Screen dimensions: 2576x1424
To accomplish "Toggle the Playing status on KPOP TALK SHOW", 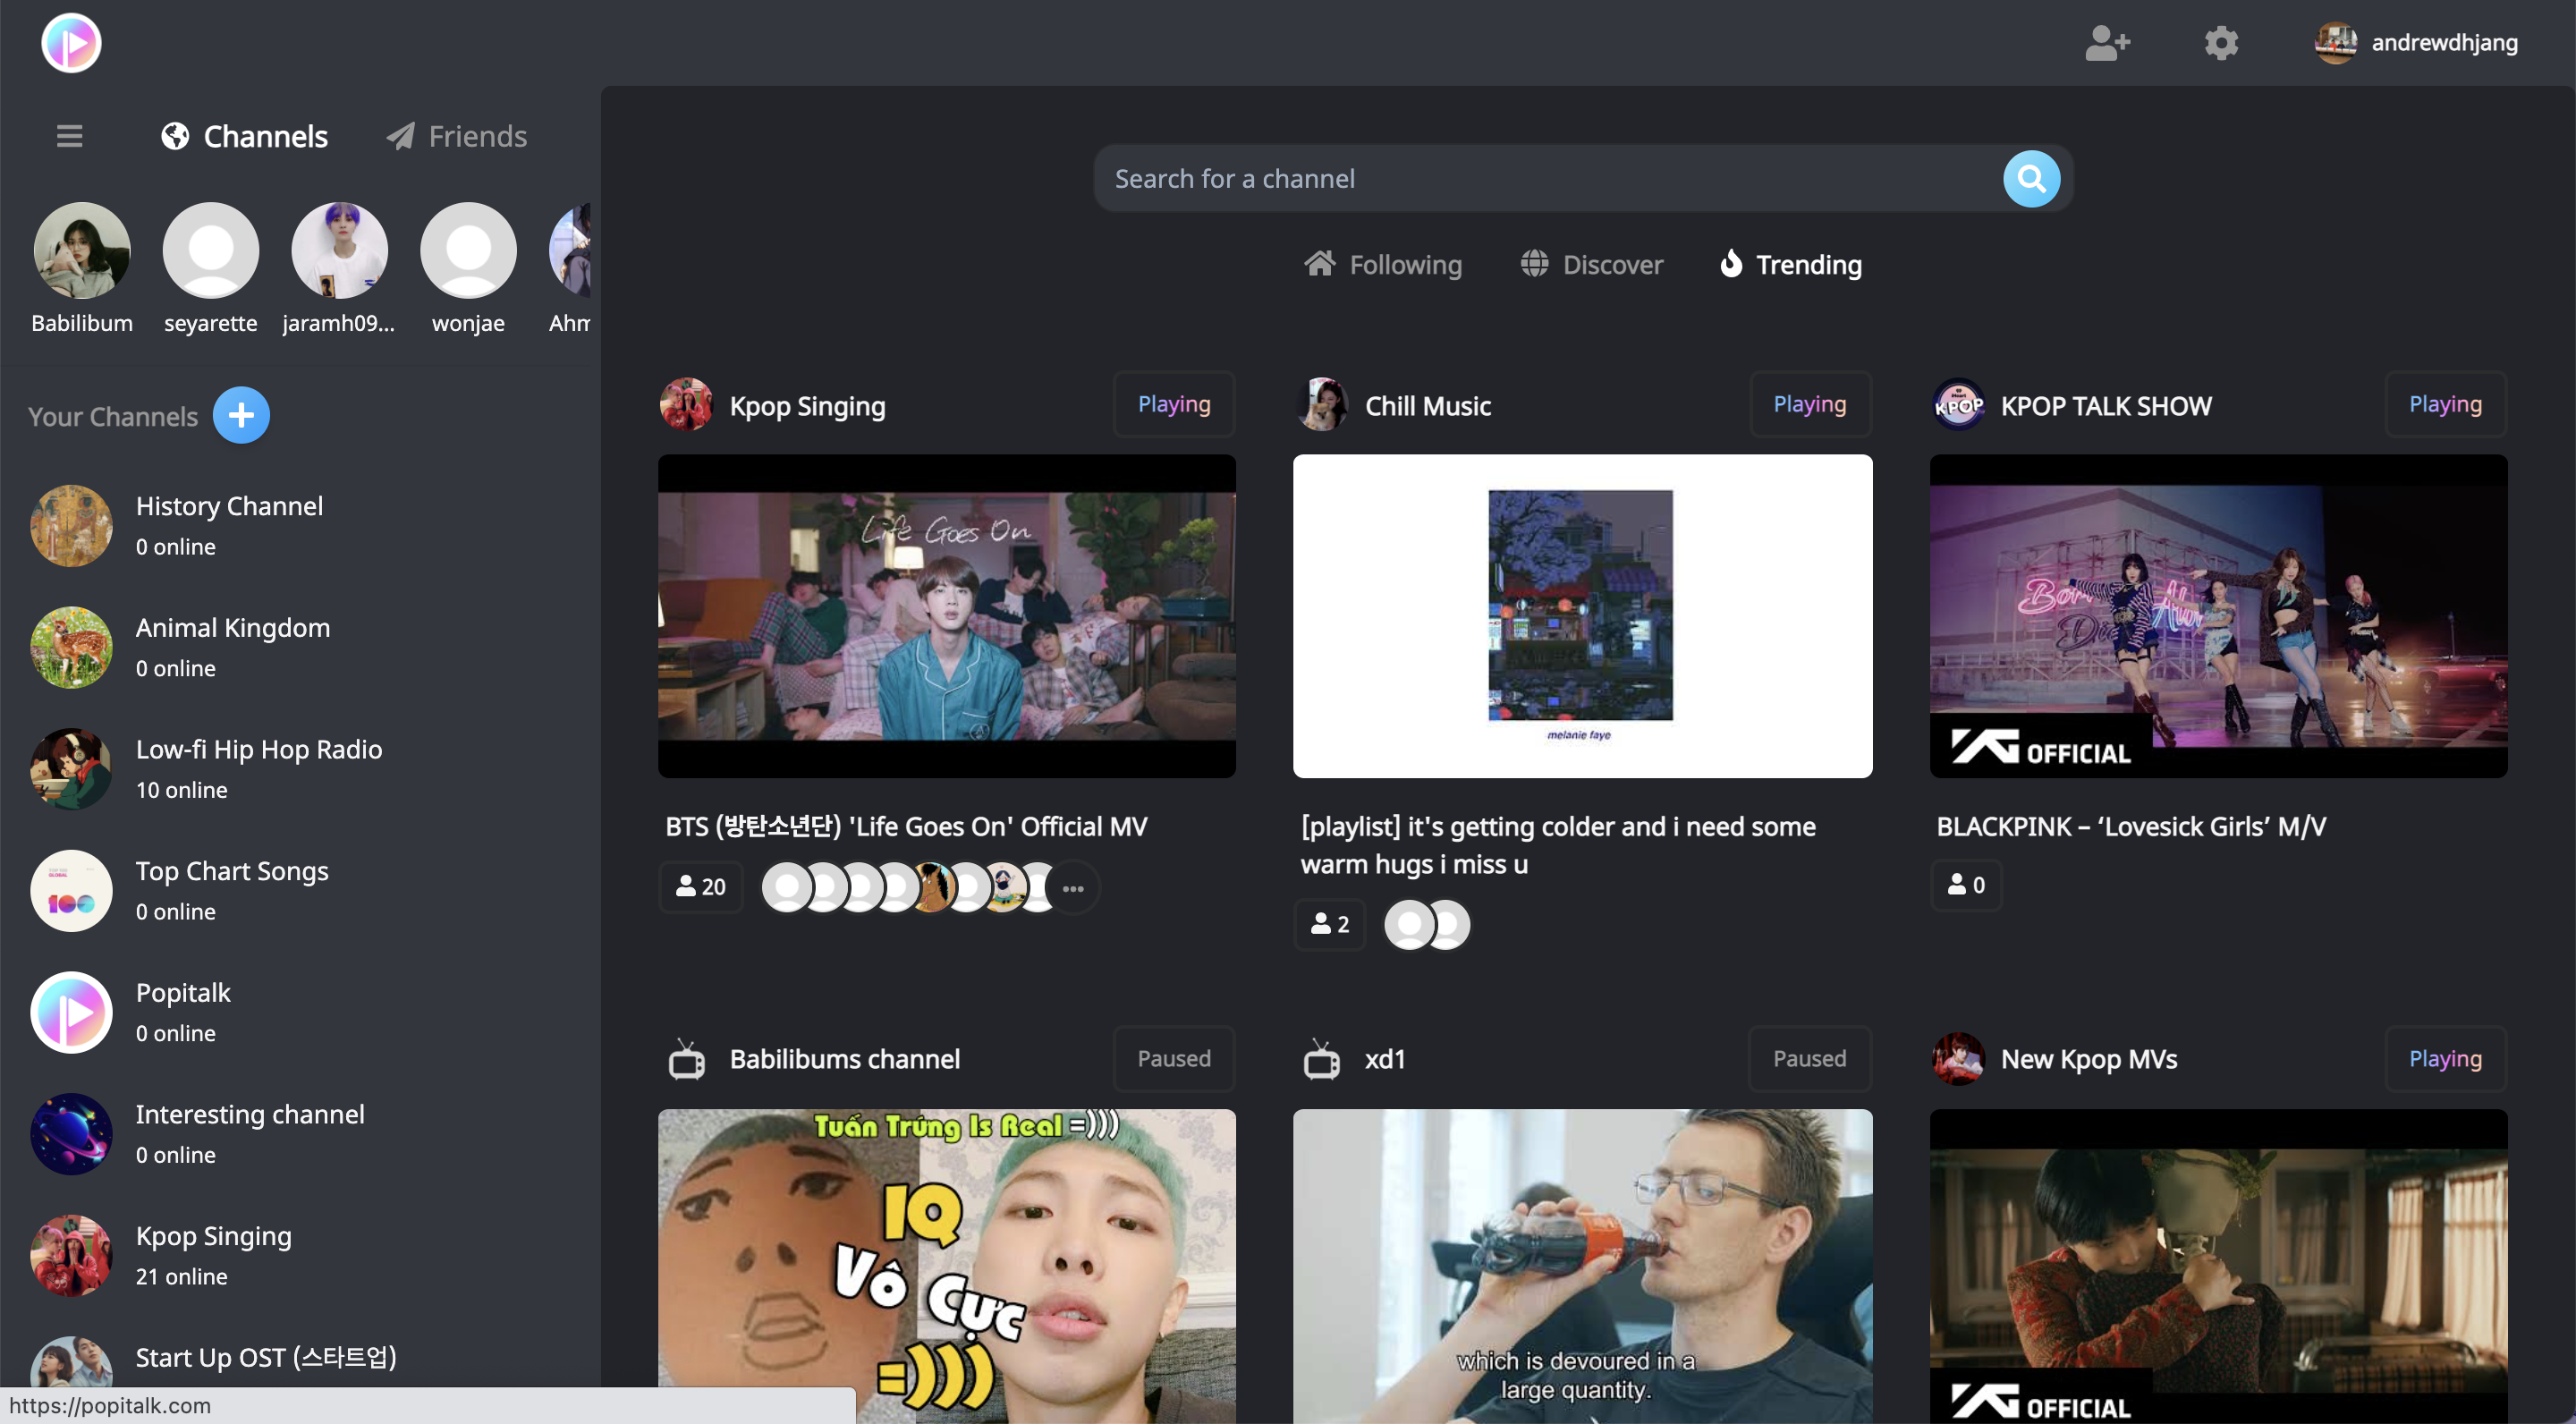I will click(x=2445, y=404).
